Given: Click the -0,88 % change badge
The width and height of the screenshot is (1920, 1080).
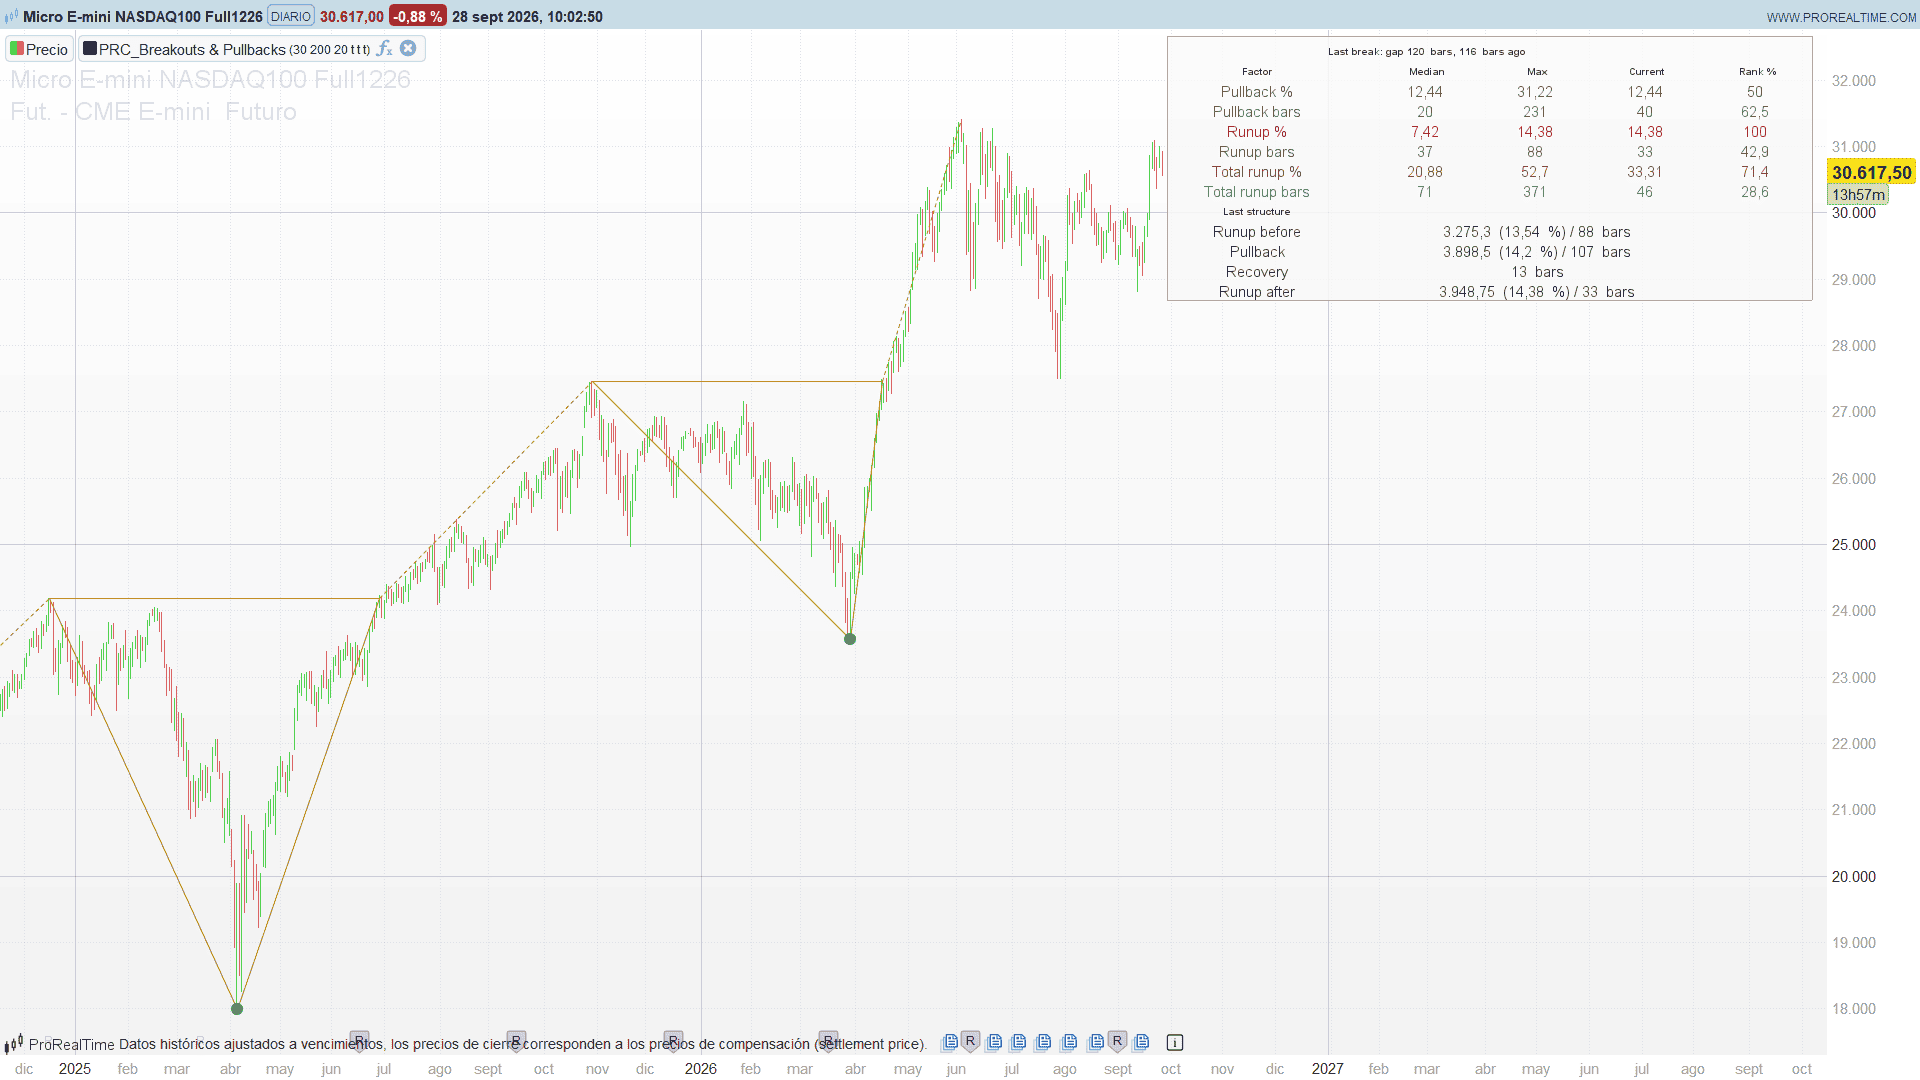Looking at the screenshot, I should coord(417,16).
